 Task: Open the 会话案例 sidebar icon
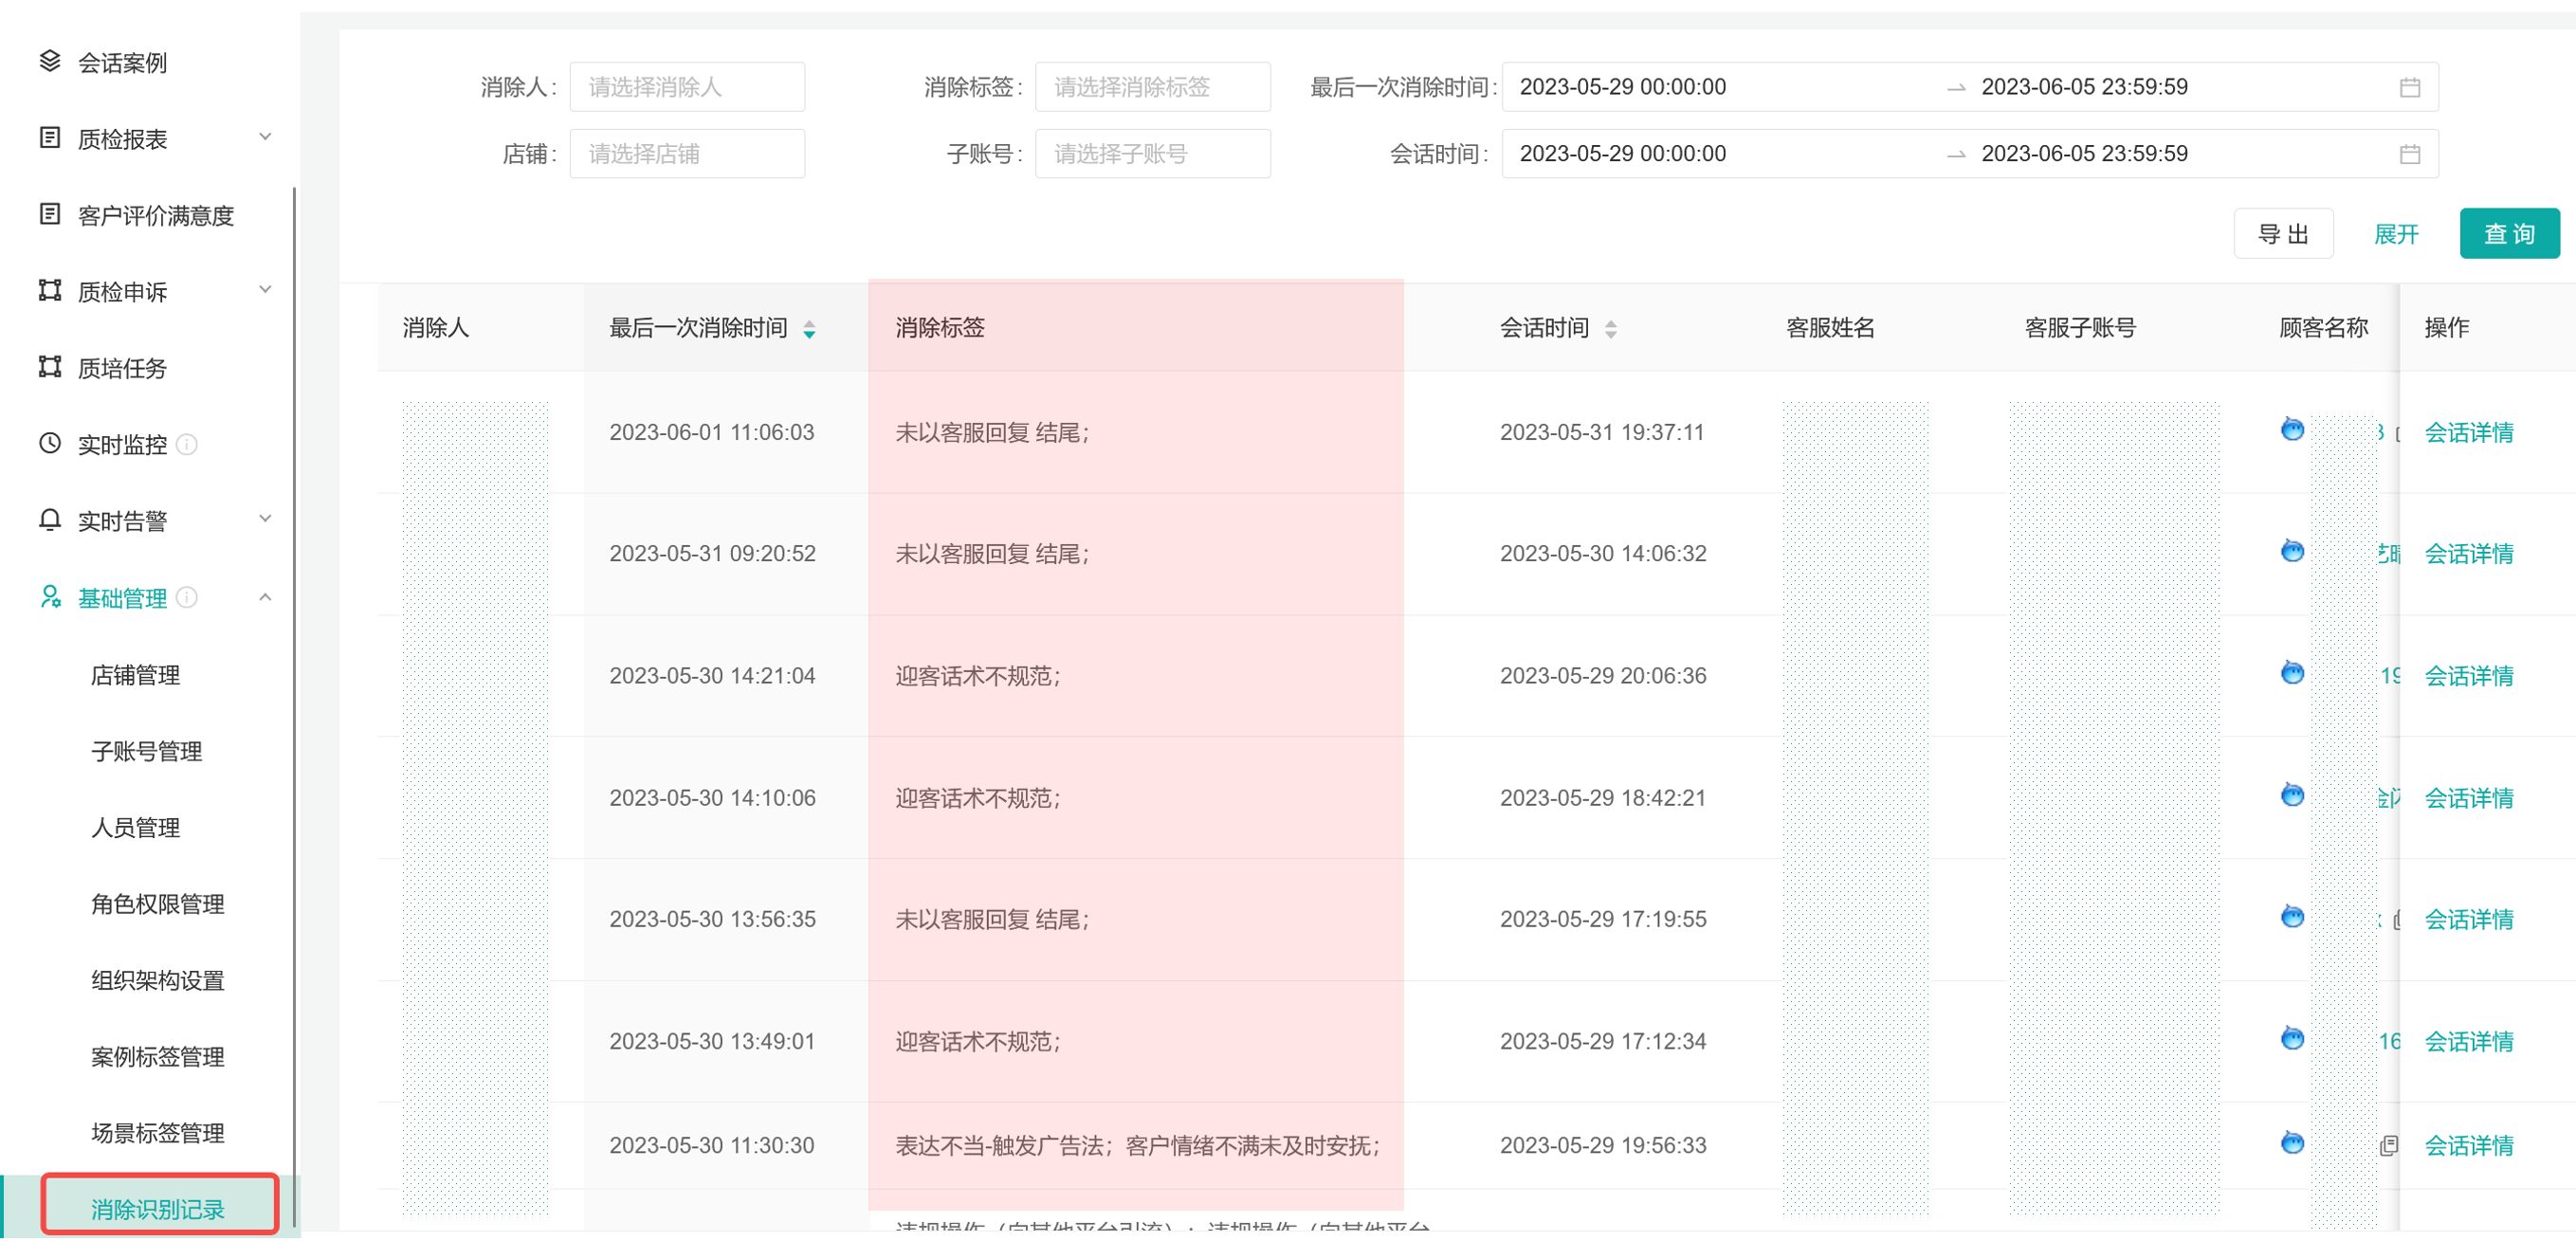click(50, 62)
